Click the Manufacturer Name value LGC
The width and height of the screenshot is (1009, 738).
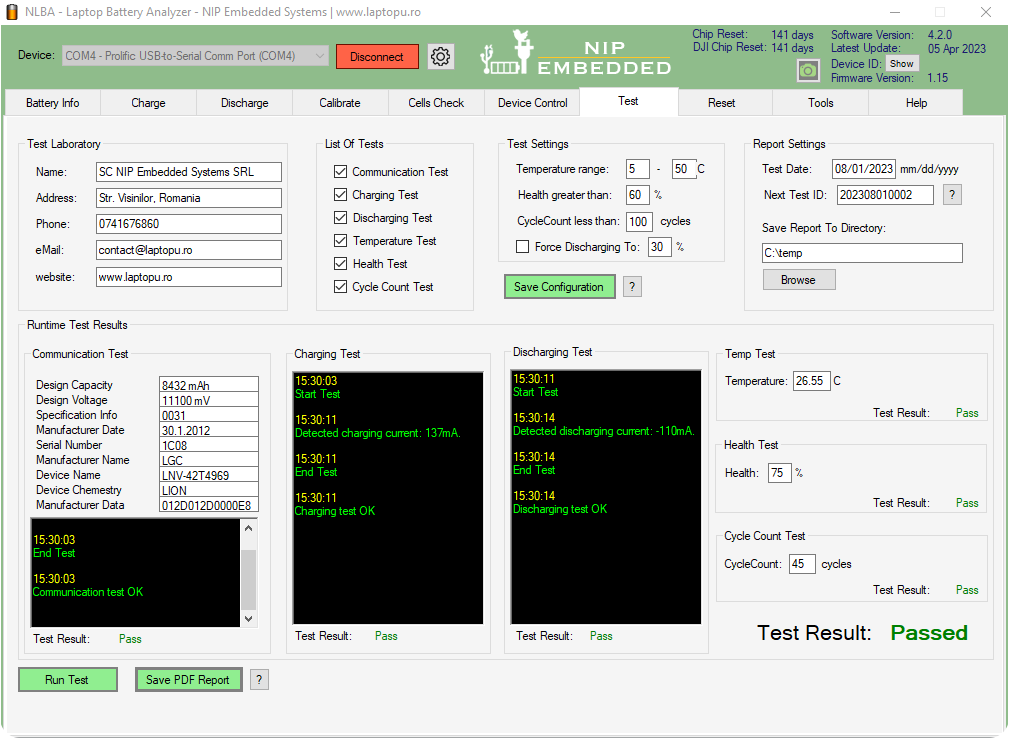[208, 461]
